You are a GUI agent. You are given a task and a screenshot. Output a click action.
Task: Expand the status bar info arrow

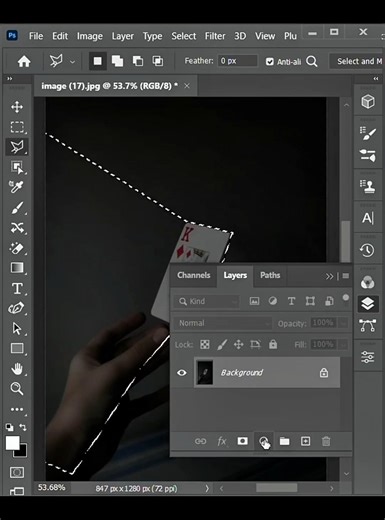click(x=207, y=489)
